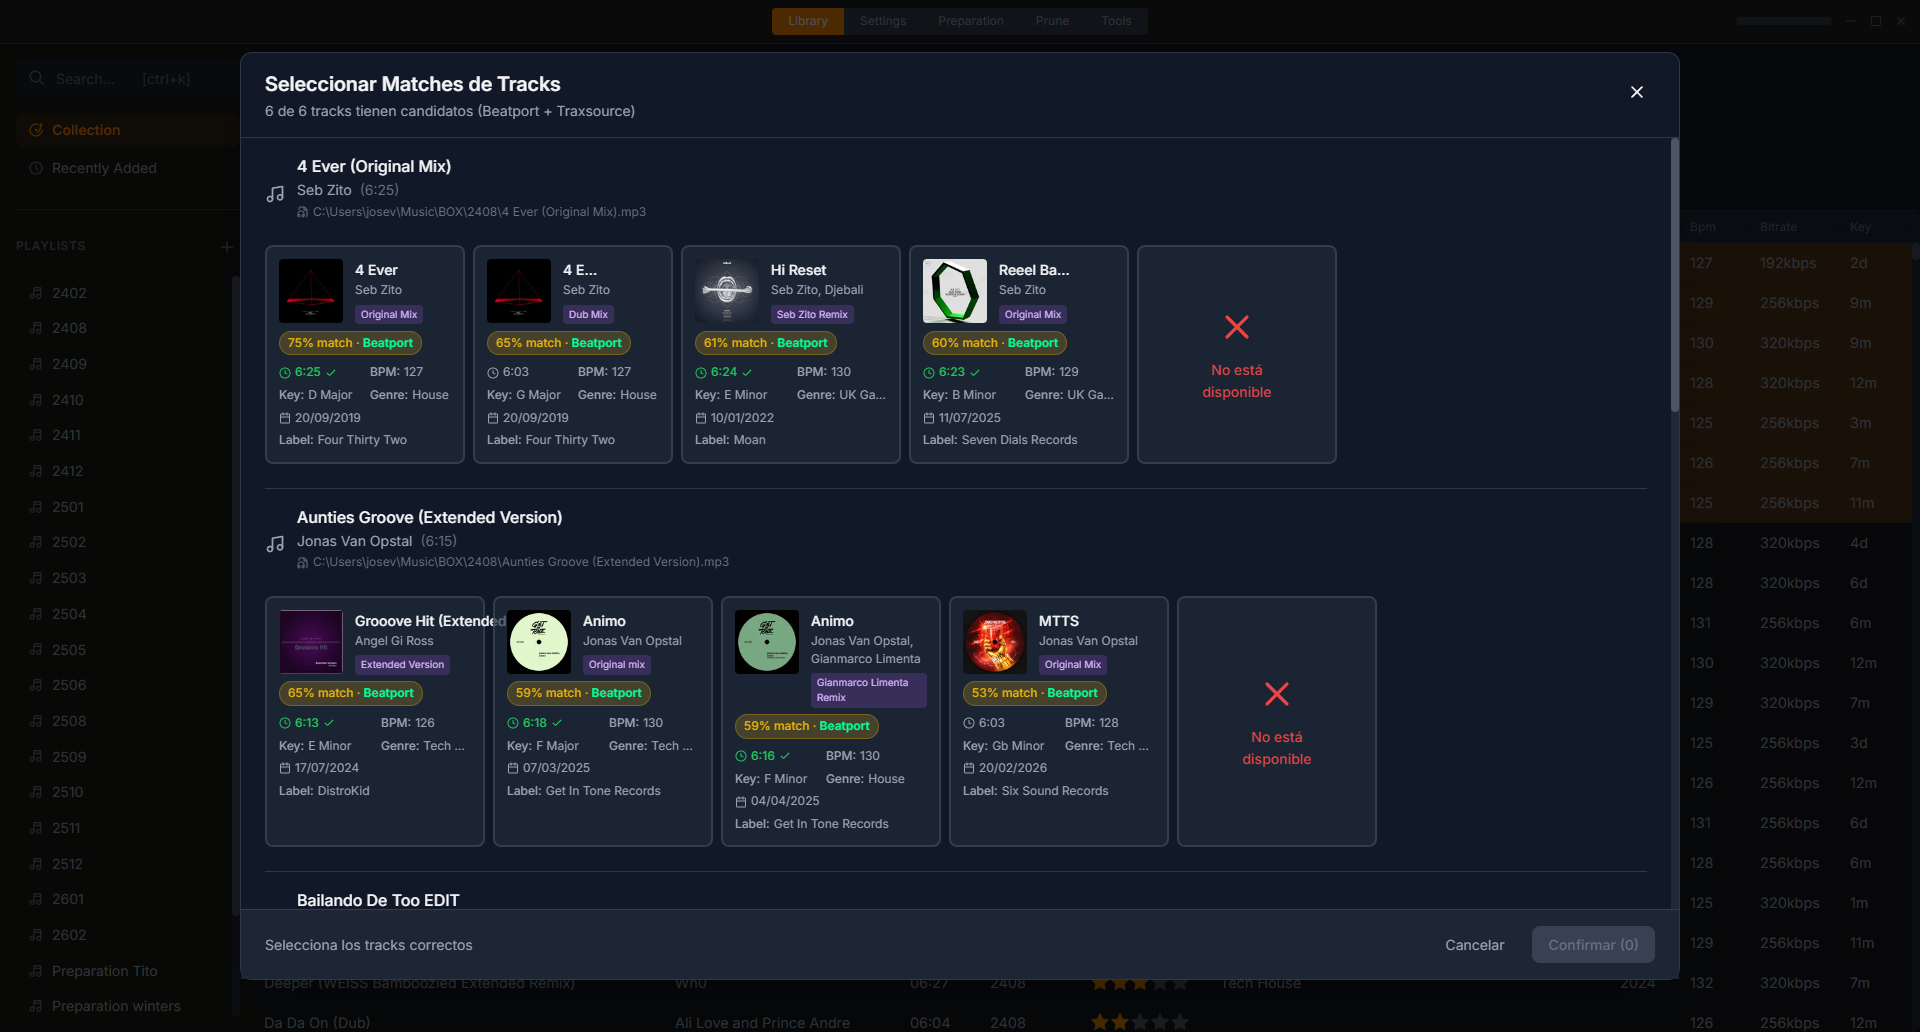Click the Collection compass icon in sidebar

36,130
